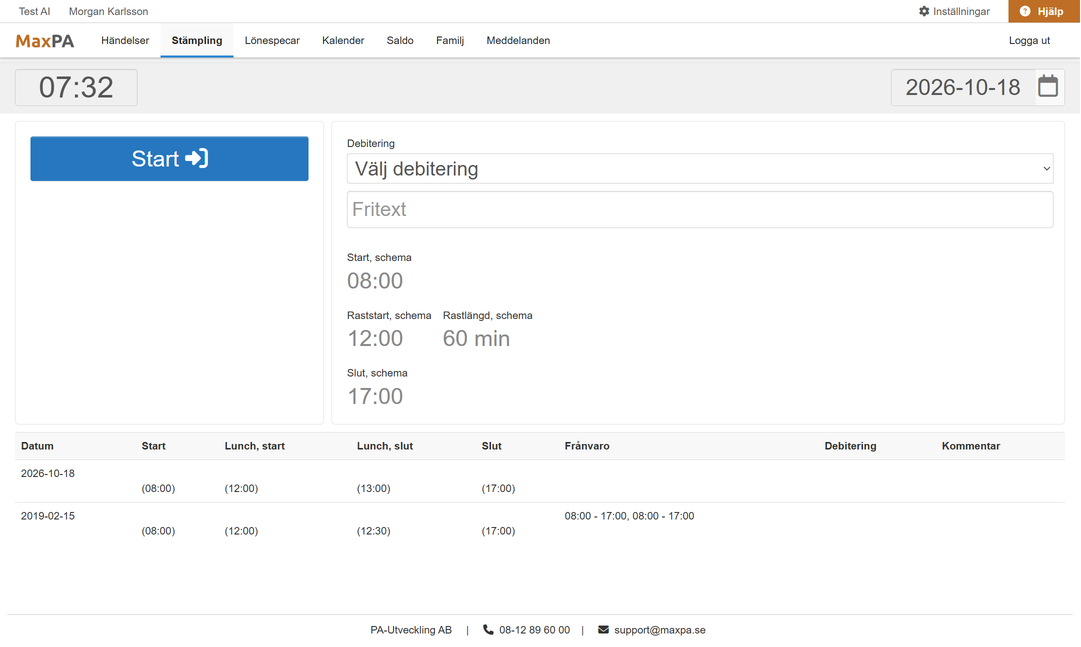Navigate to the Familj tab
Image resolution: width=1081 pixels, height=647 pixels.
450,41
